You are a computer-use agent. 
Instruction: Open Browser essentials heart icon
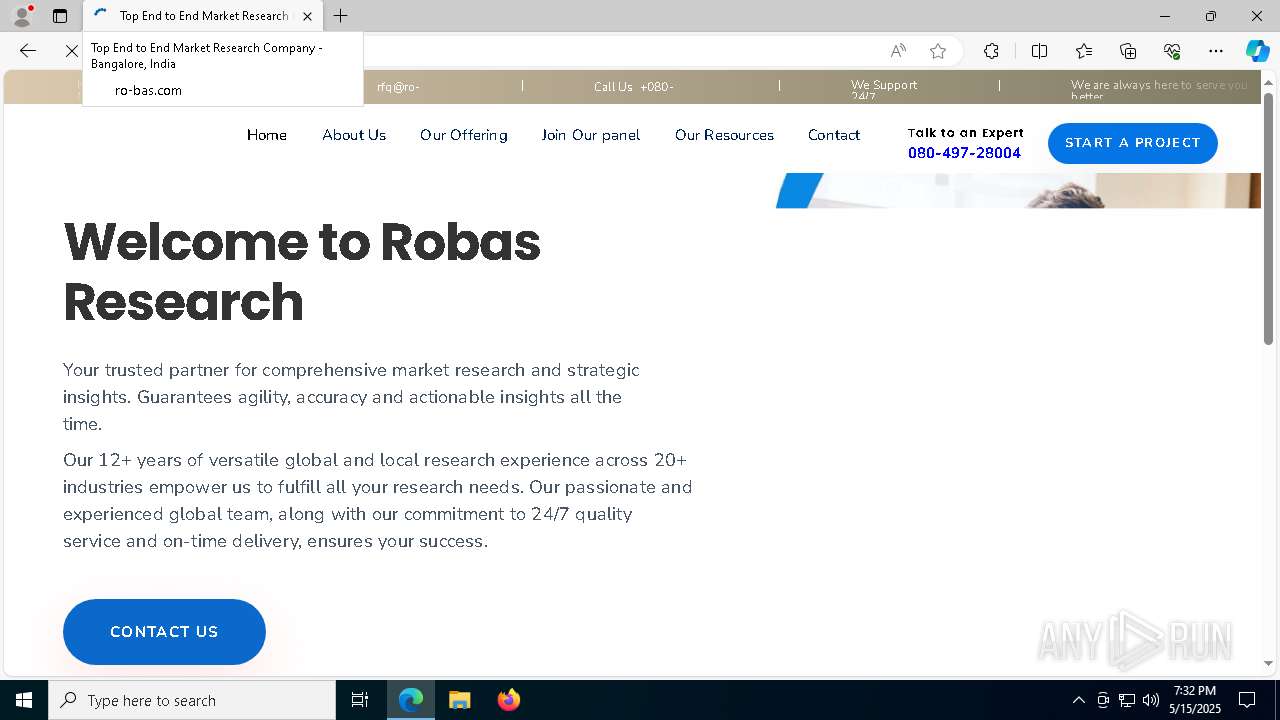[x=1172, y=51]
